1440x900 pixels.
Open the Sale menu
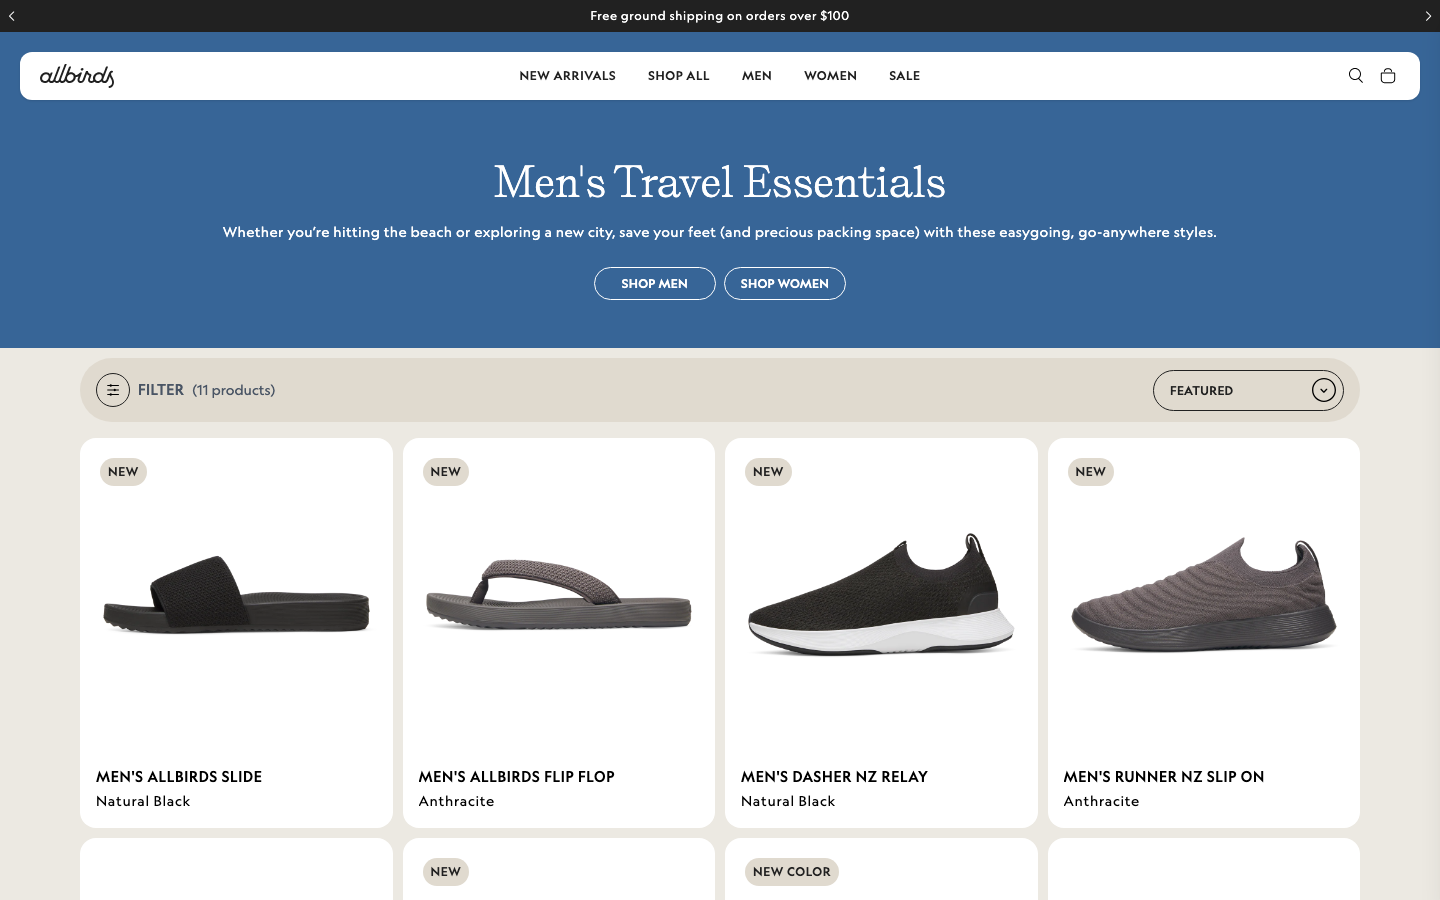[904, 76]
